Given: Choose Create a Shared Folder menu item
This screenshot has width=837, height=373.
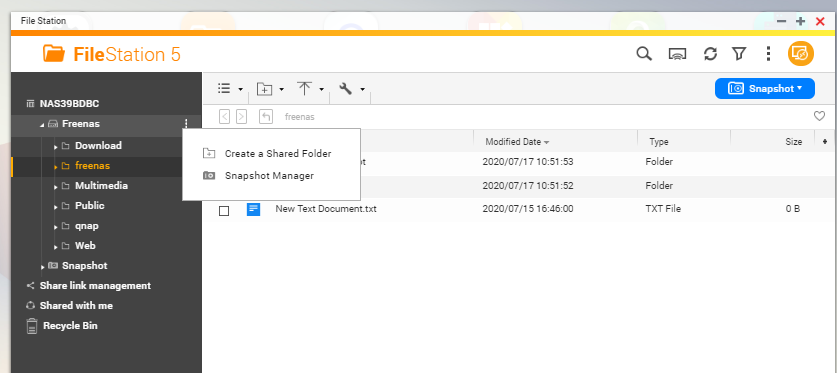Looking at the screenshot, I should 271,154.
